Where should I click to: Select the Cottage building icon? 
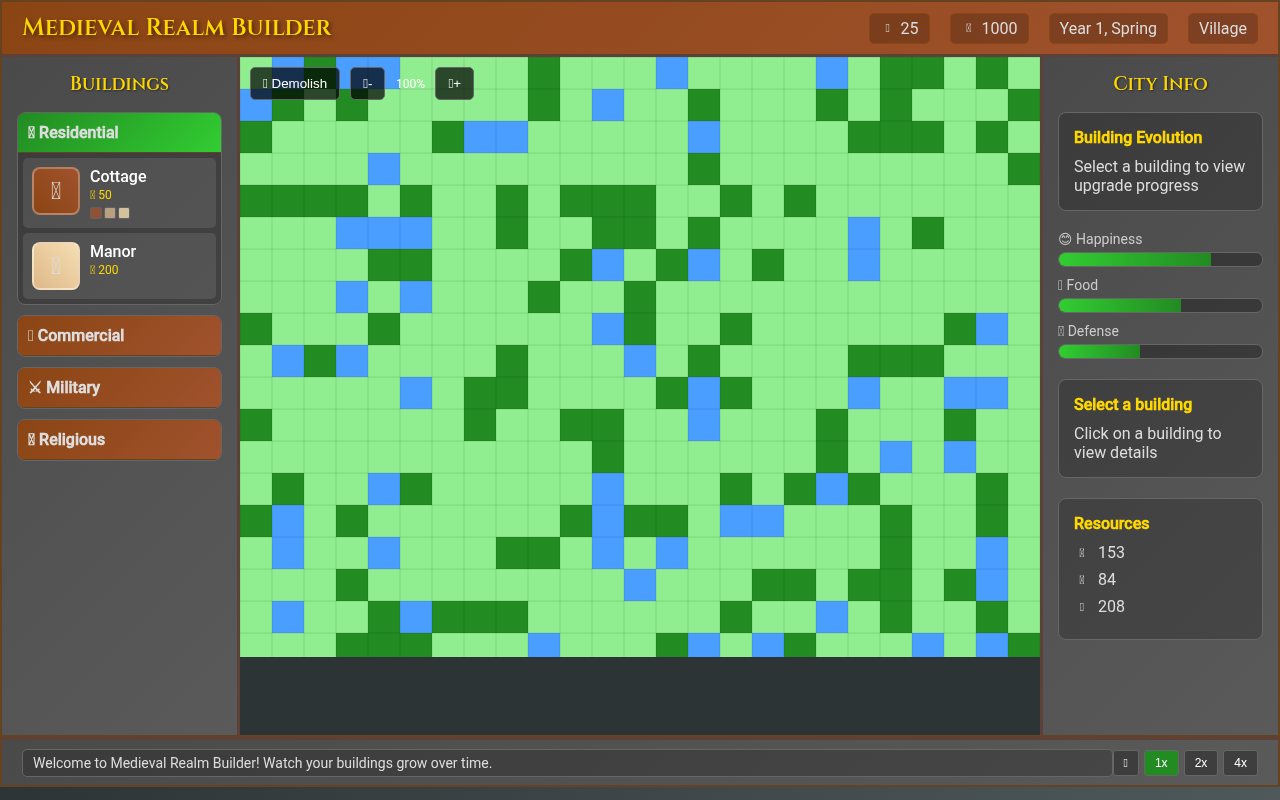(x=56, y=190)
